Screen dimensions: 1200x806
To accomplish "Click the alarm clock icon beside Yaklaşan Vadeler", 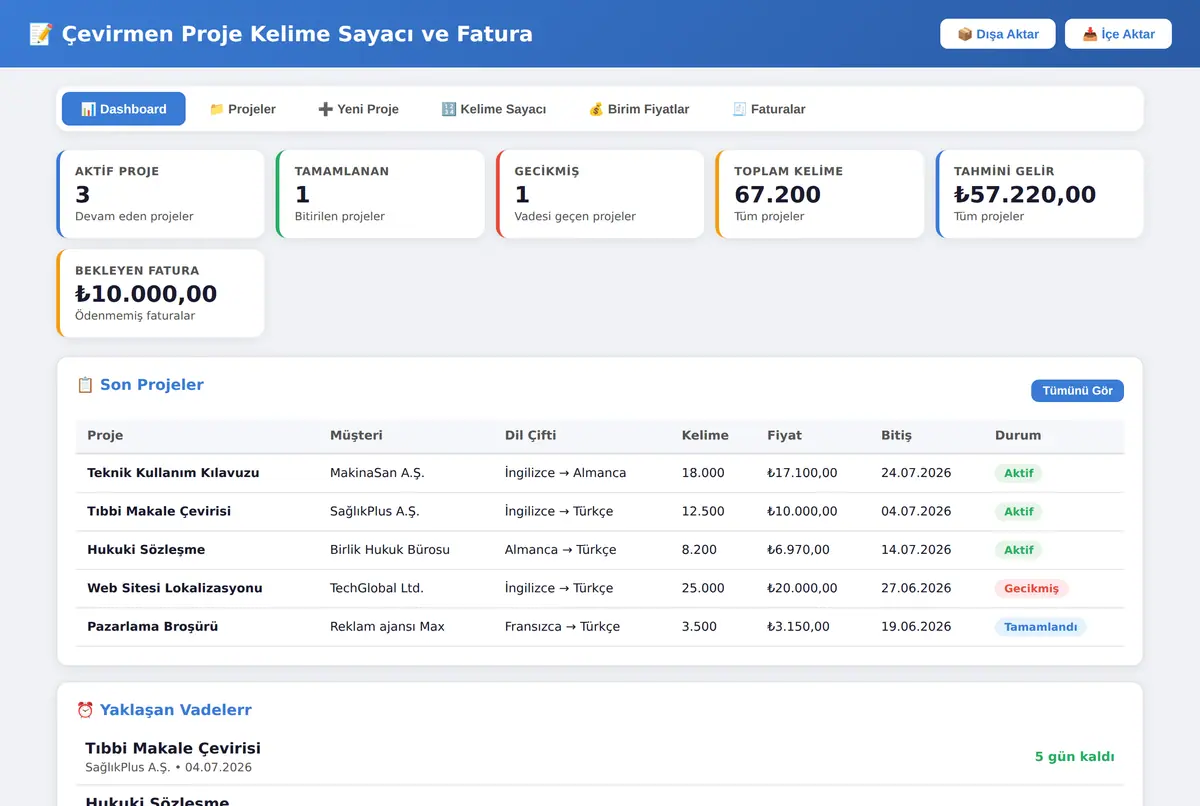I will pyautogui.click(x=85, y=710).
